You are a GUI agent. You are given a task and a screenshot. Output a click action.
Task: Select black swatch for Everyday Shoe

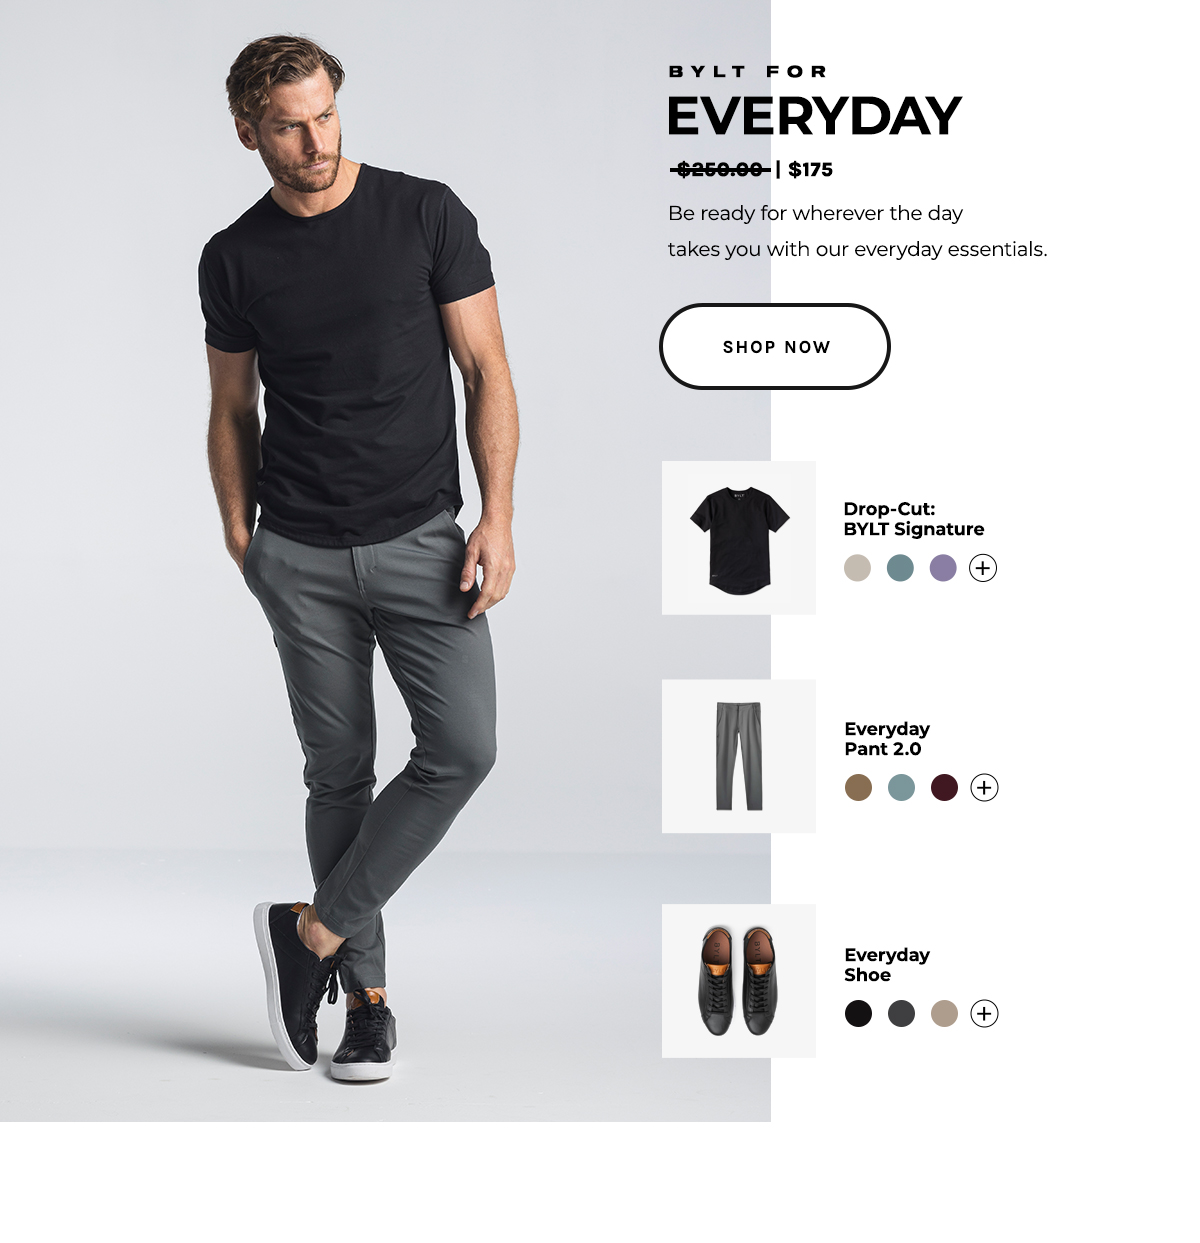858,1014
